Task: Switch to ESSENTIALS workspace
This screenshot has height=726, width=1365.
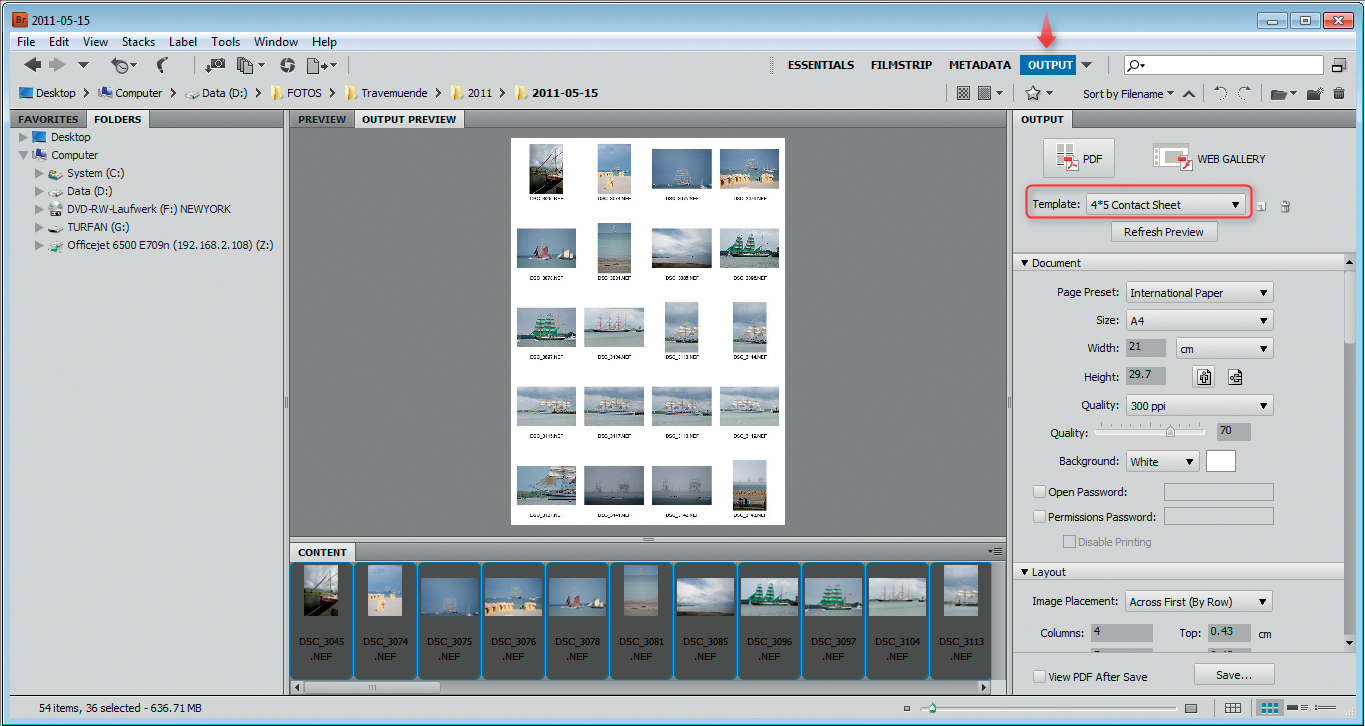Action: coord(821,65)
